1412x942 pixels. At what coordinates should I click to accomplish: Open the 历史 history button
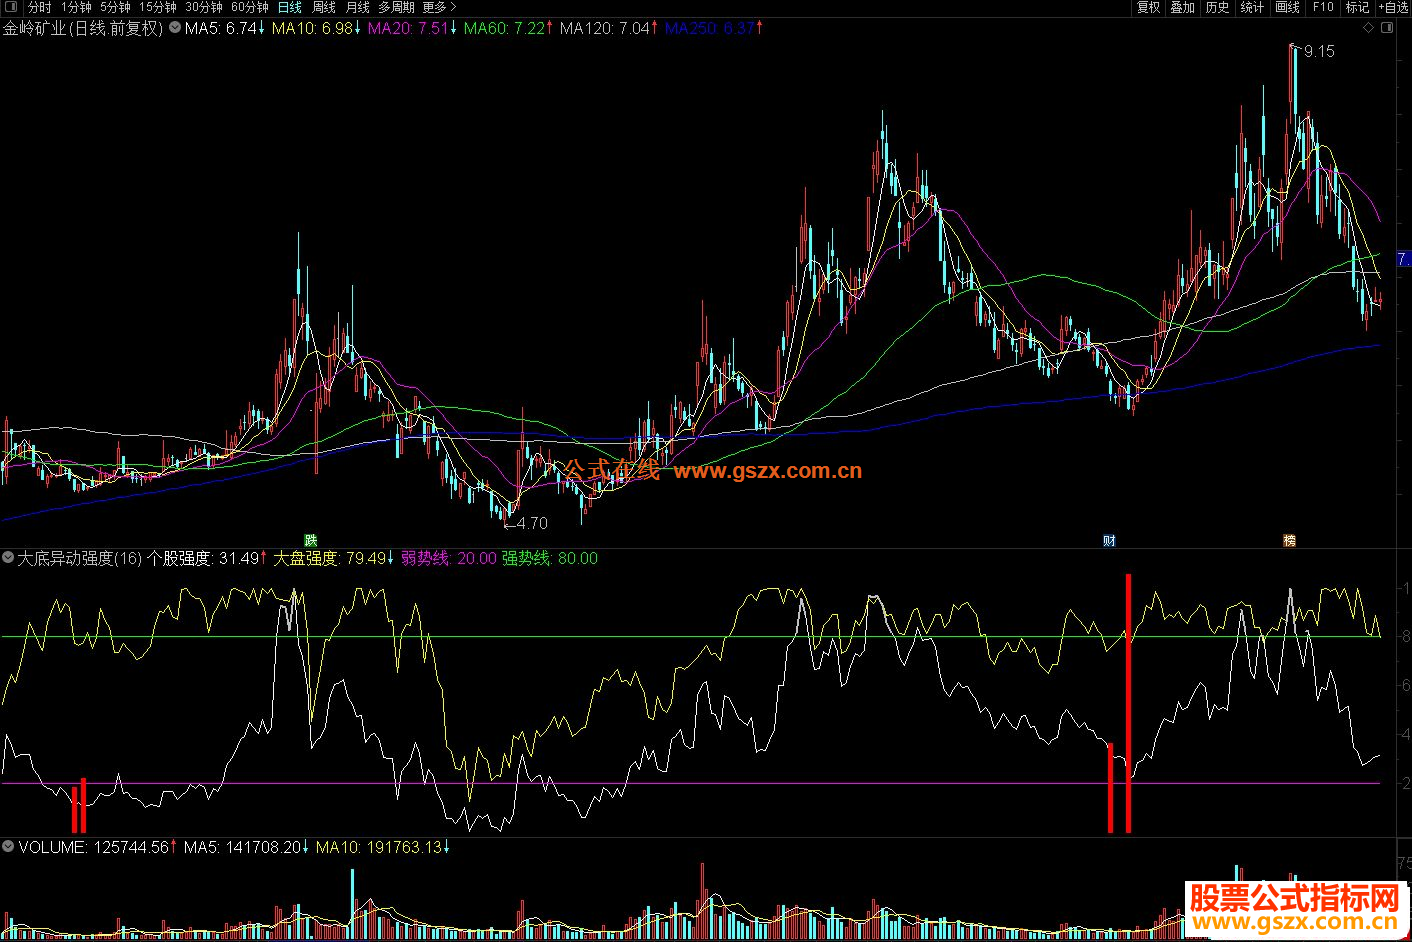pyautogui.click(x=1218, y=7)
